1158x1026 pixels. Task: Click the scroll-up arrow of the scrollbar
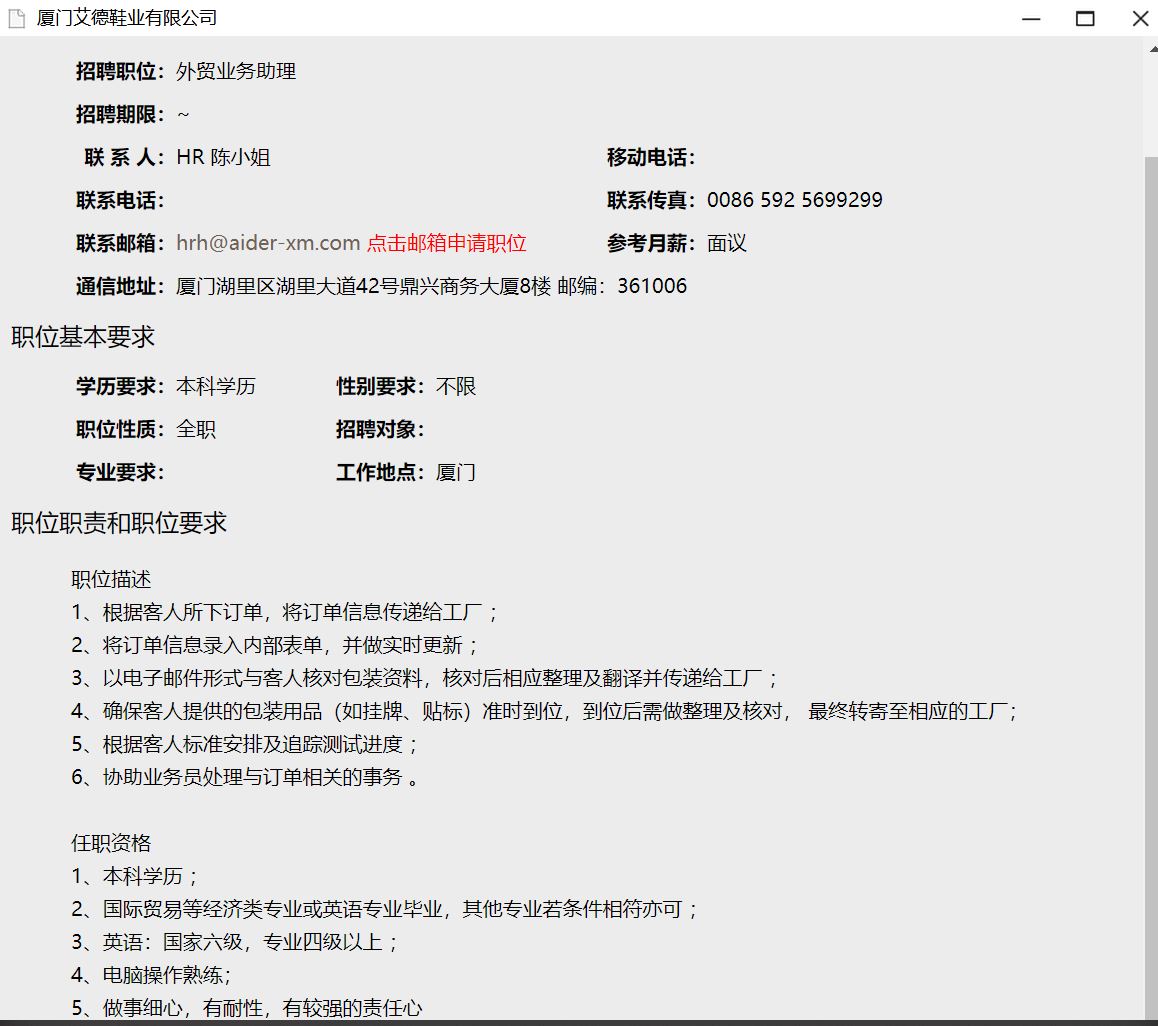coord(1152,49)
